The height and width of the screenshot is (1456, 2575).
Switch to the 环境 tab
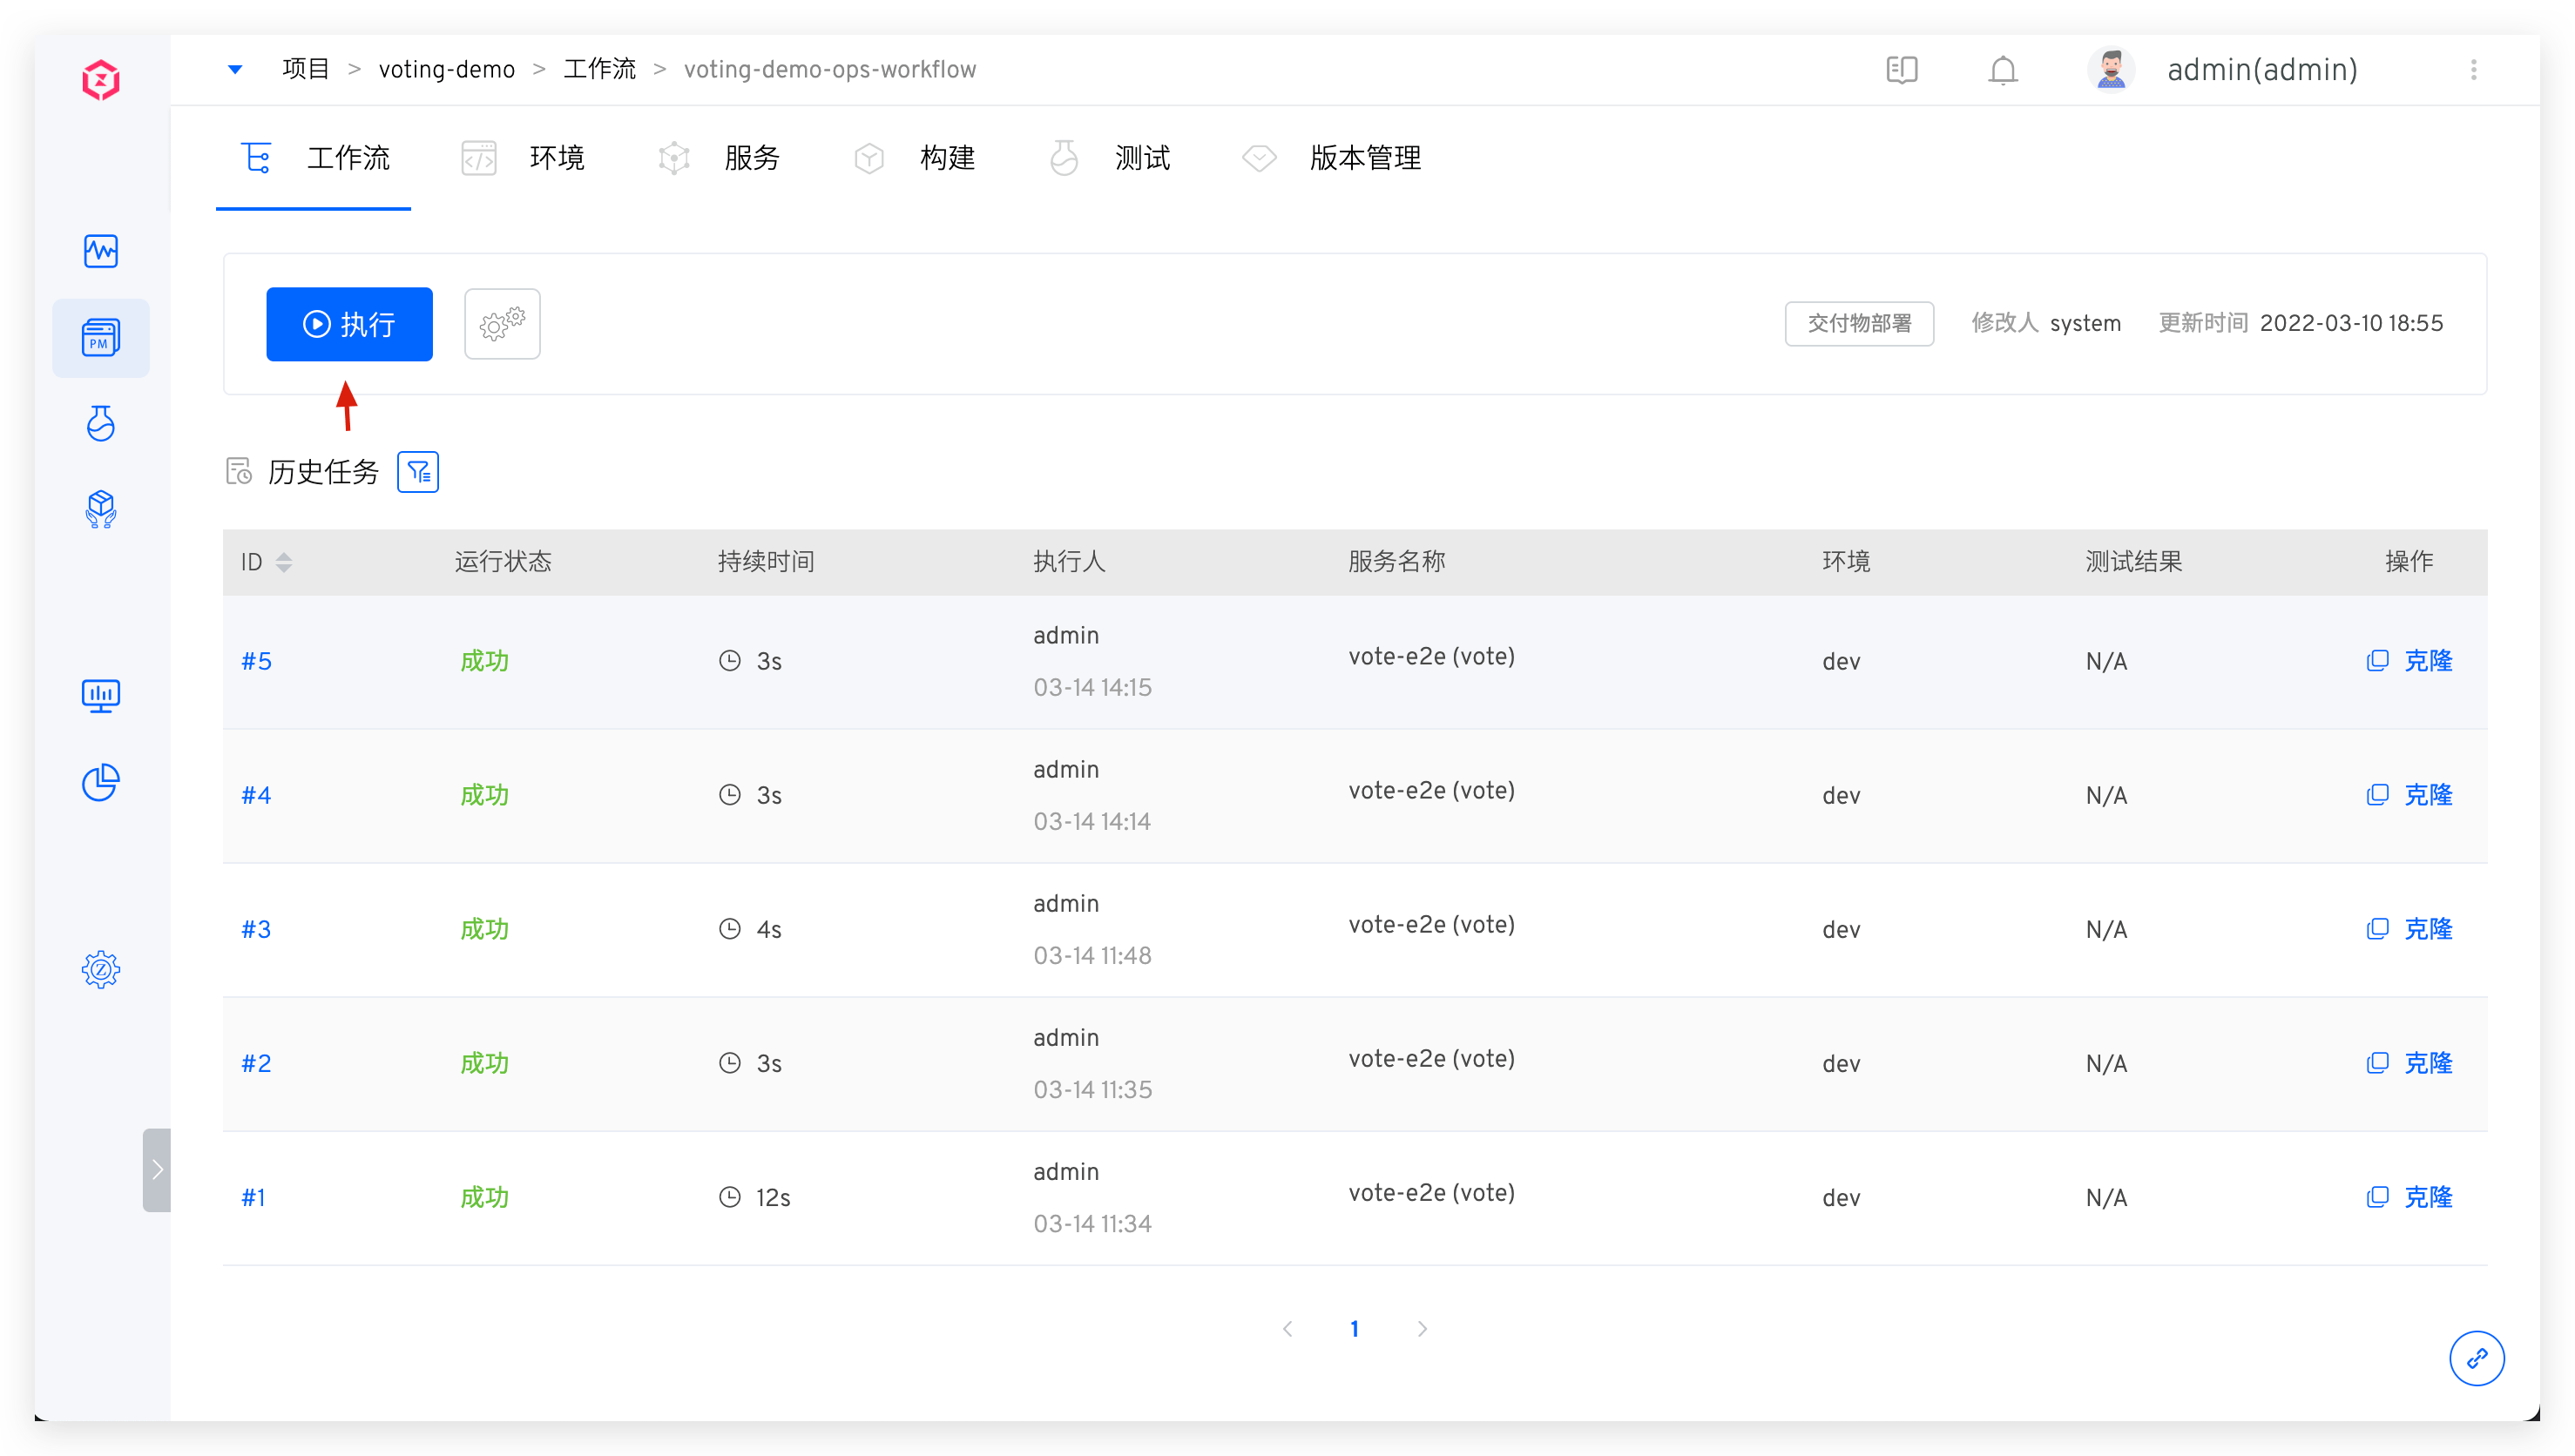point(557,158)
